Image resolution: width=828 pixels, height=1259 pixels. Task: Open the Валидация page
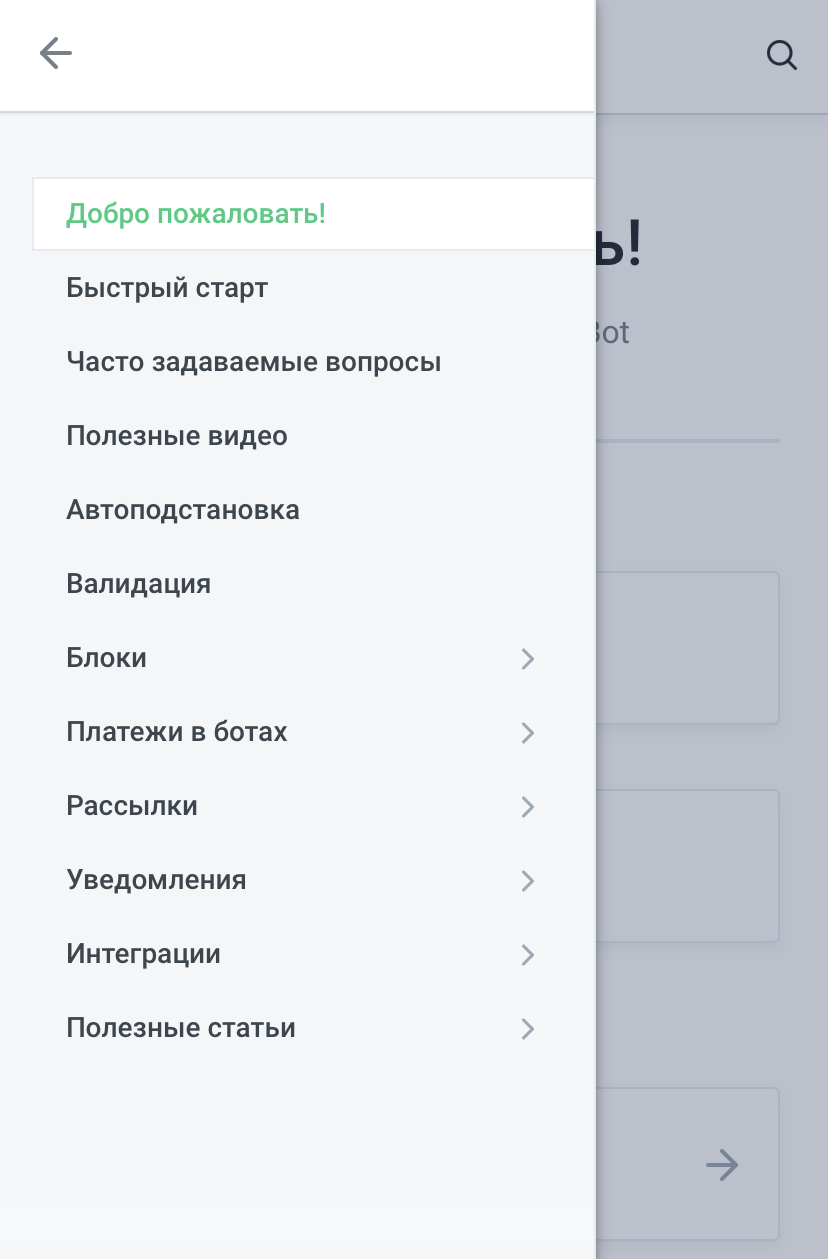(x=139, y=584)
